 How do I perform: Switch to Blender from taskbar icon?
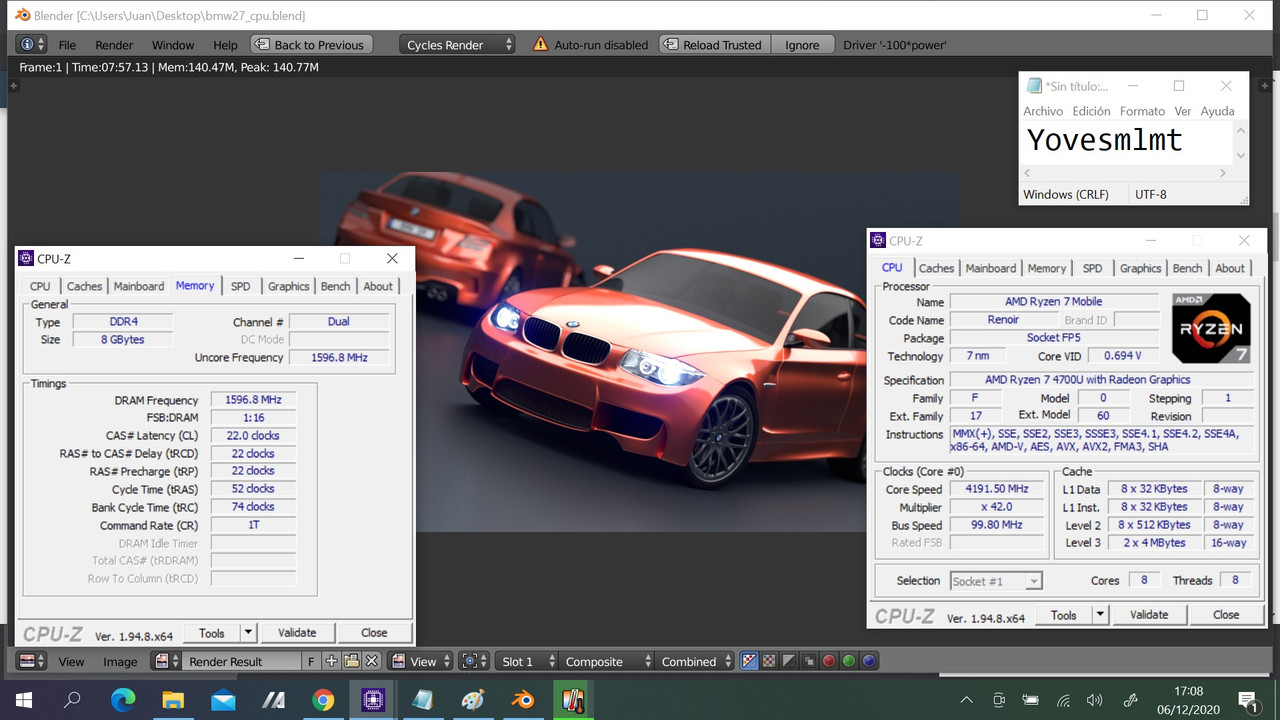pos(522,700)
